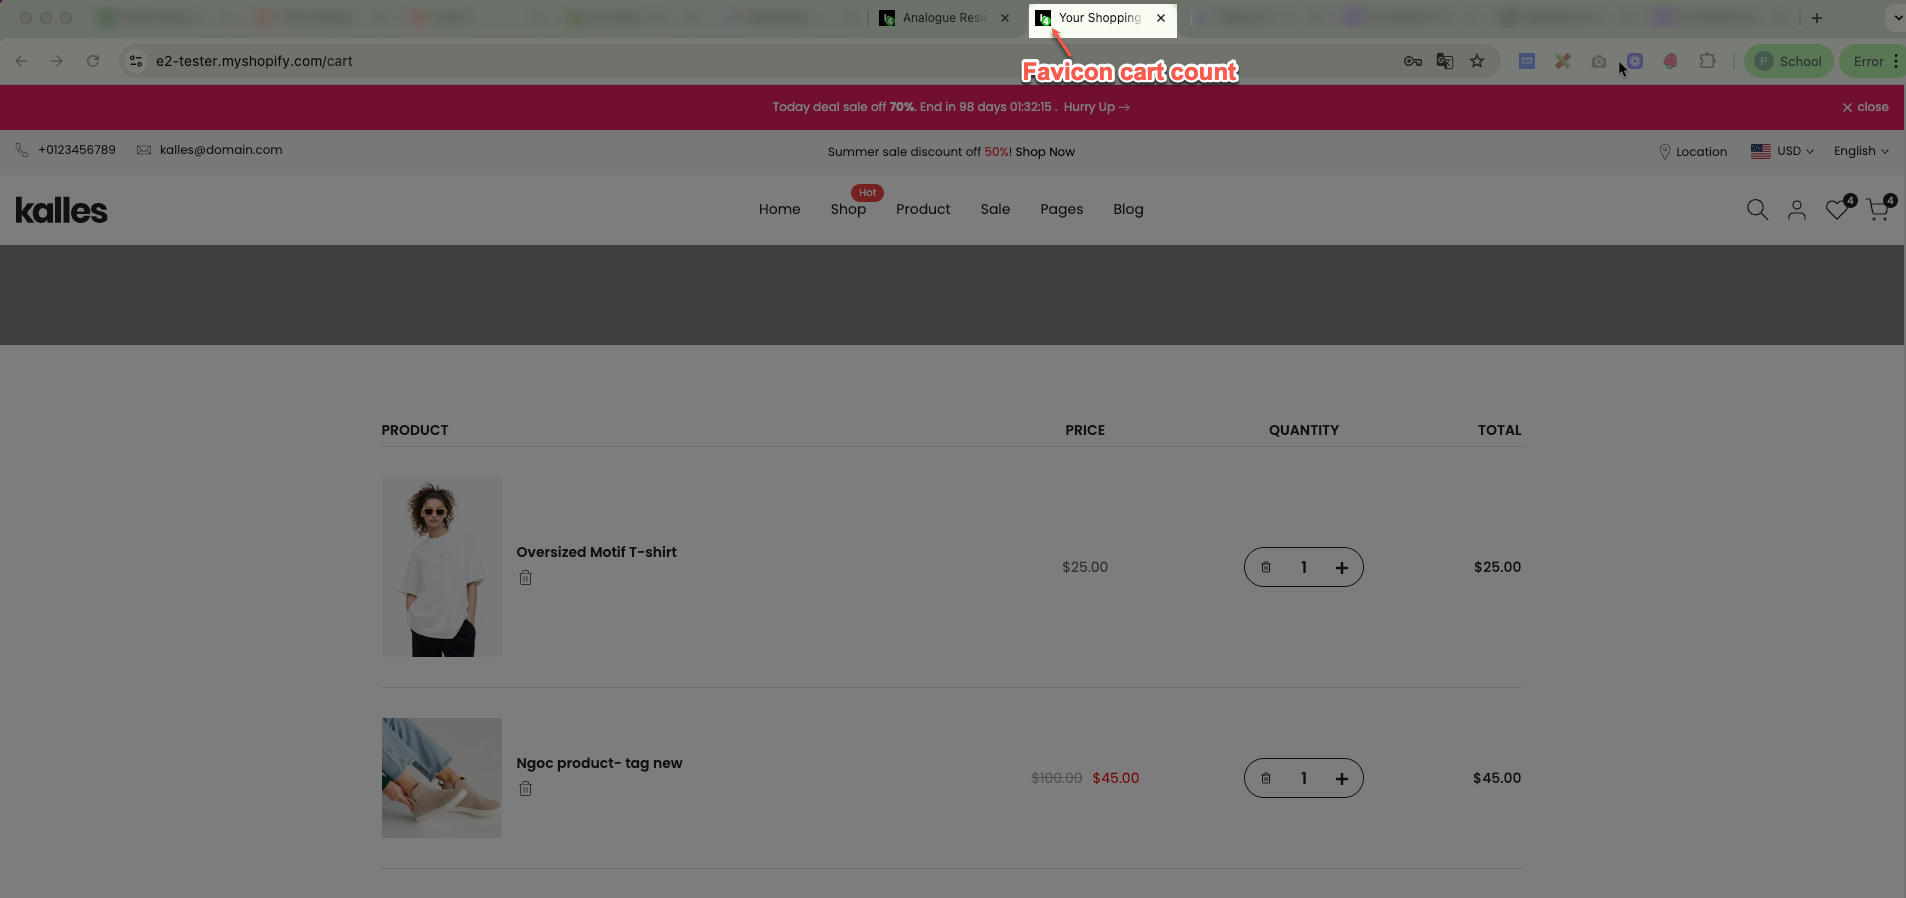Open the shopping cart icon
1906x898 pixels.
click(x=1877, y=210)
